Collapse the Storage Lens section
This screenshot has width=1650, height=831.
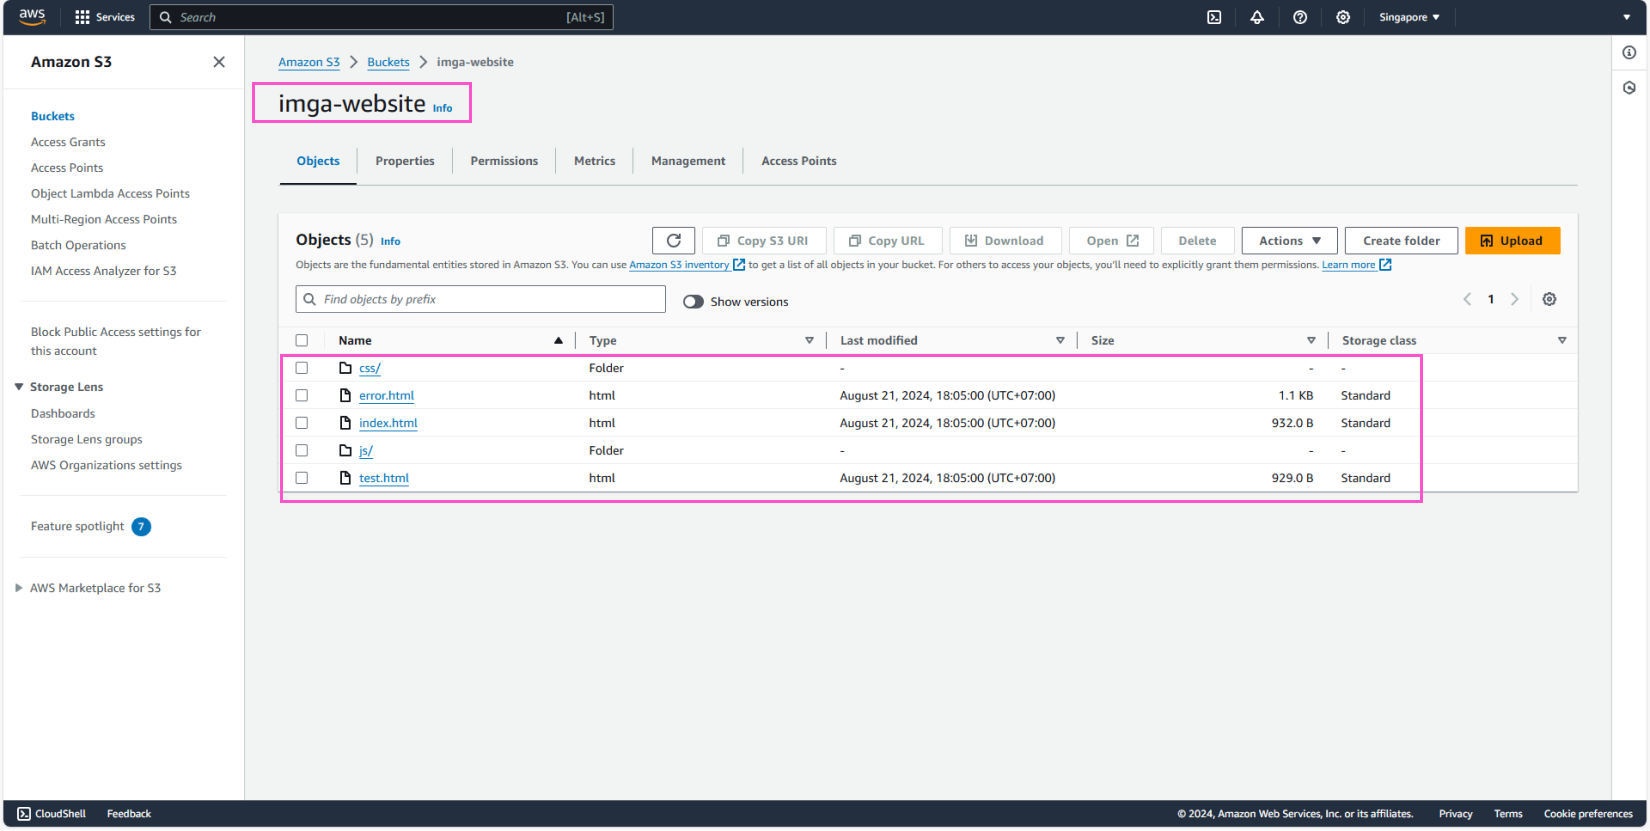[19, 387]
